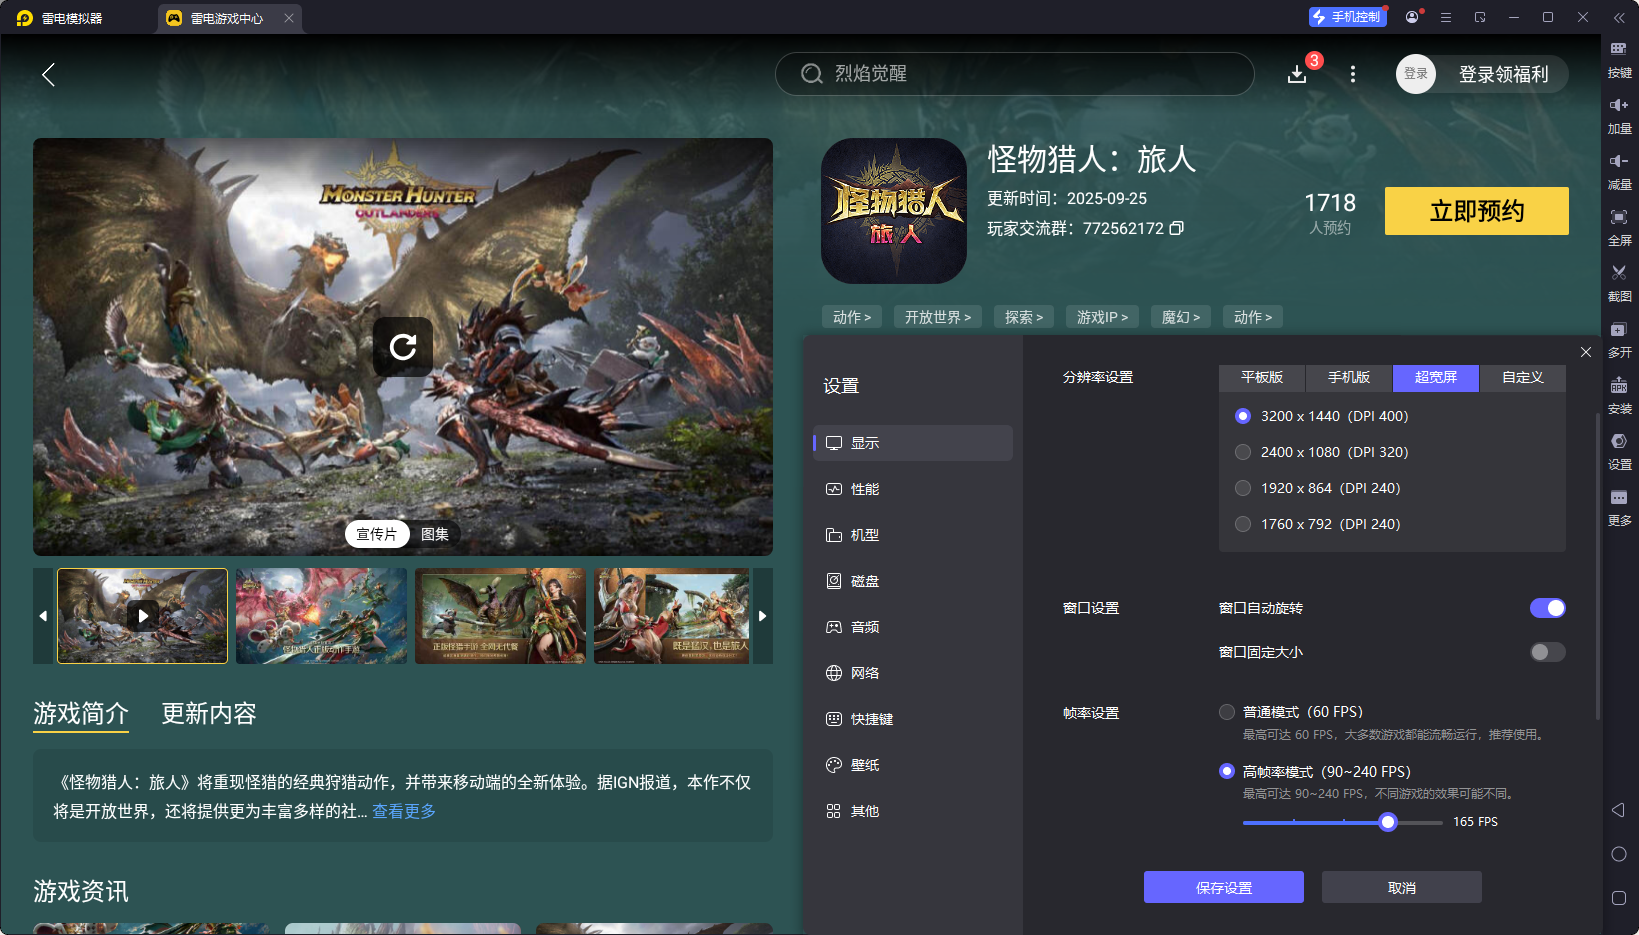Viewport: 1639px width, 935px height.
Task: Click the fullscreen (全屏) icon
Action: point(1619,217)
